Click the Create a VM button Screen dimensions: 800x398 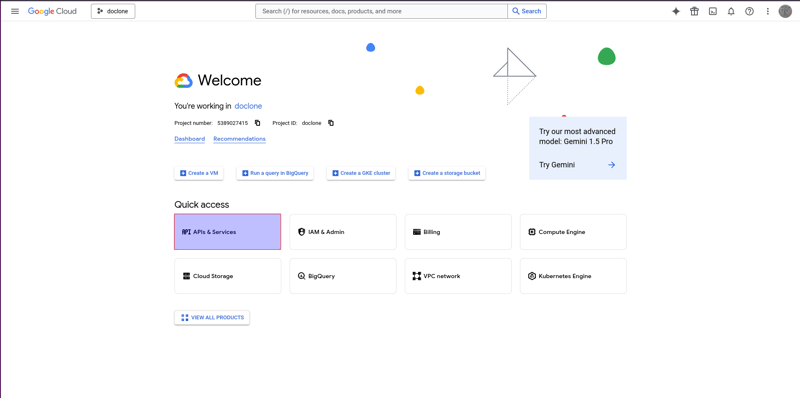(x=199, y=173)
